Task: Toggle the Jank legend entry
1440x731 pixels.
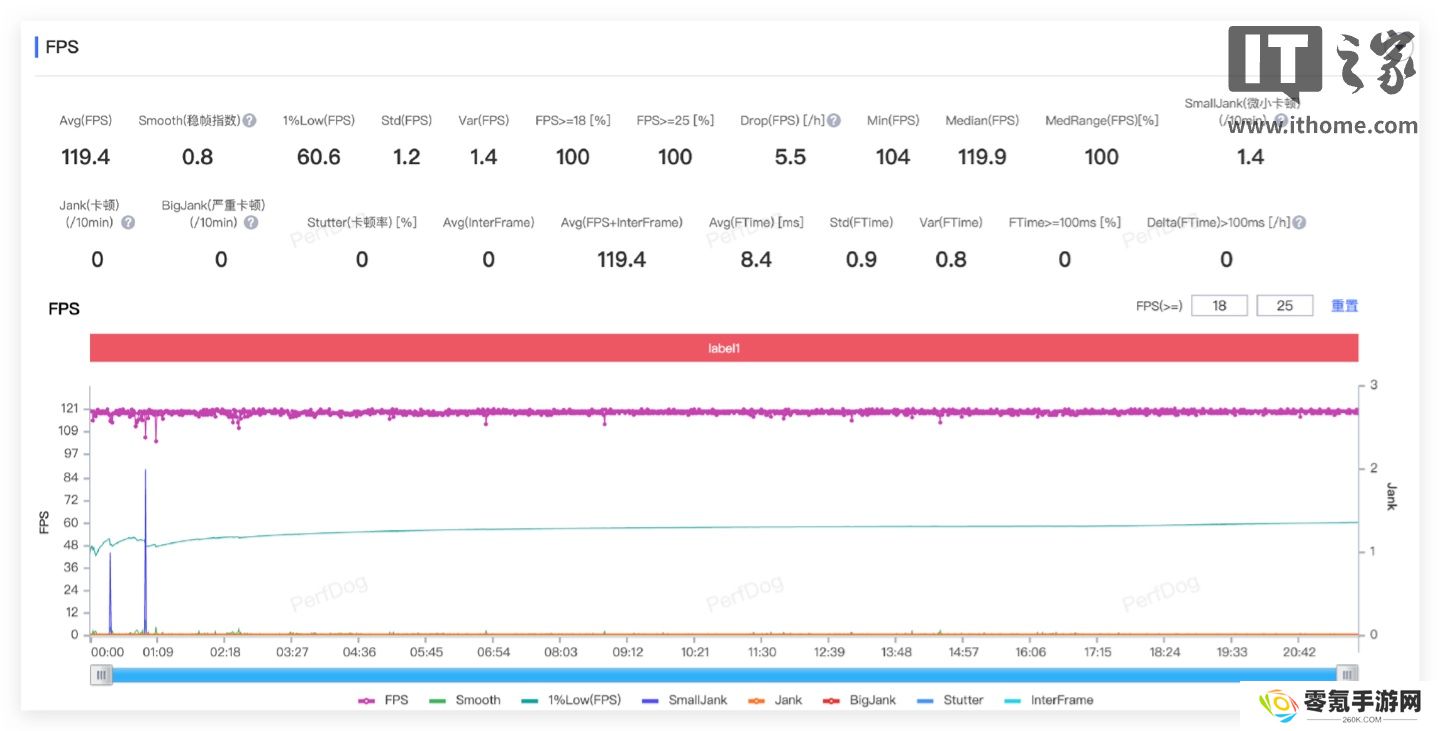Action: [x=775, y=700]
